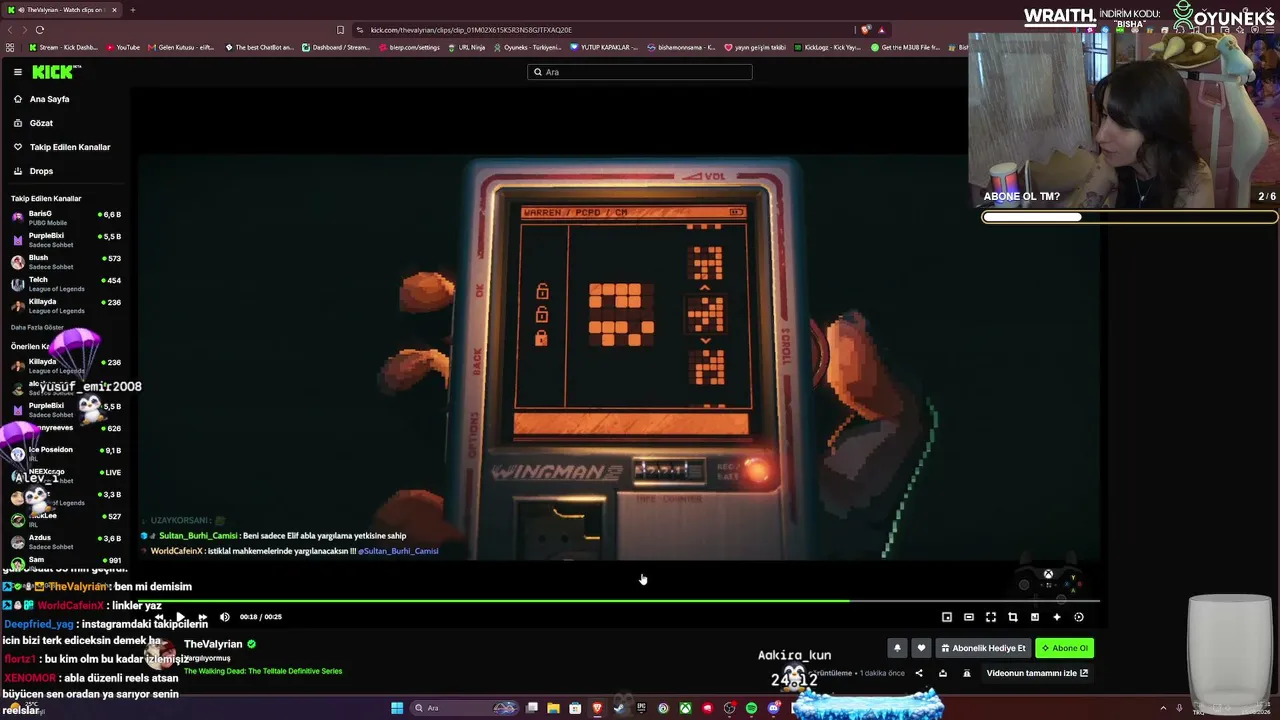Screen dimensions: 1280x720
Task: Click the Ara search field on Kick
Action: [640, 72]
